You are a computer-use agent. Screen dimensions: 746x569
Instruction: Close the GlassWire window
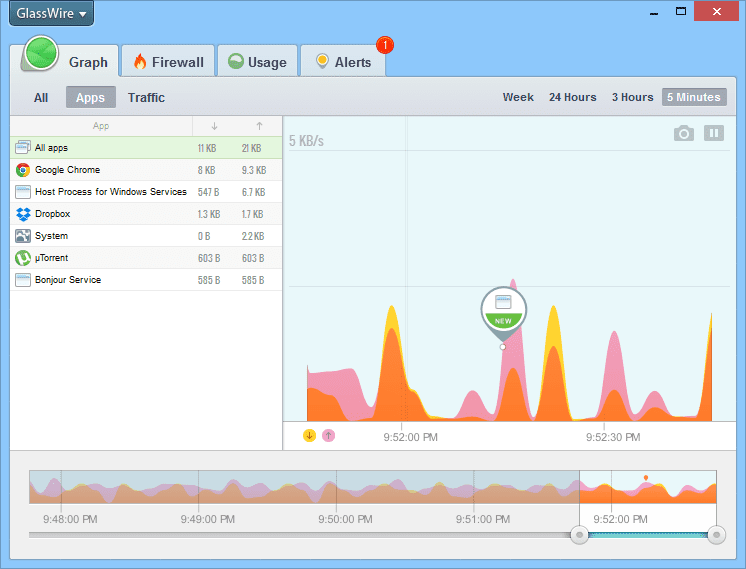(x=716, y=11)
